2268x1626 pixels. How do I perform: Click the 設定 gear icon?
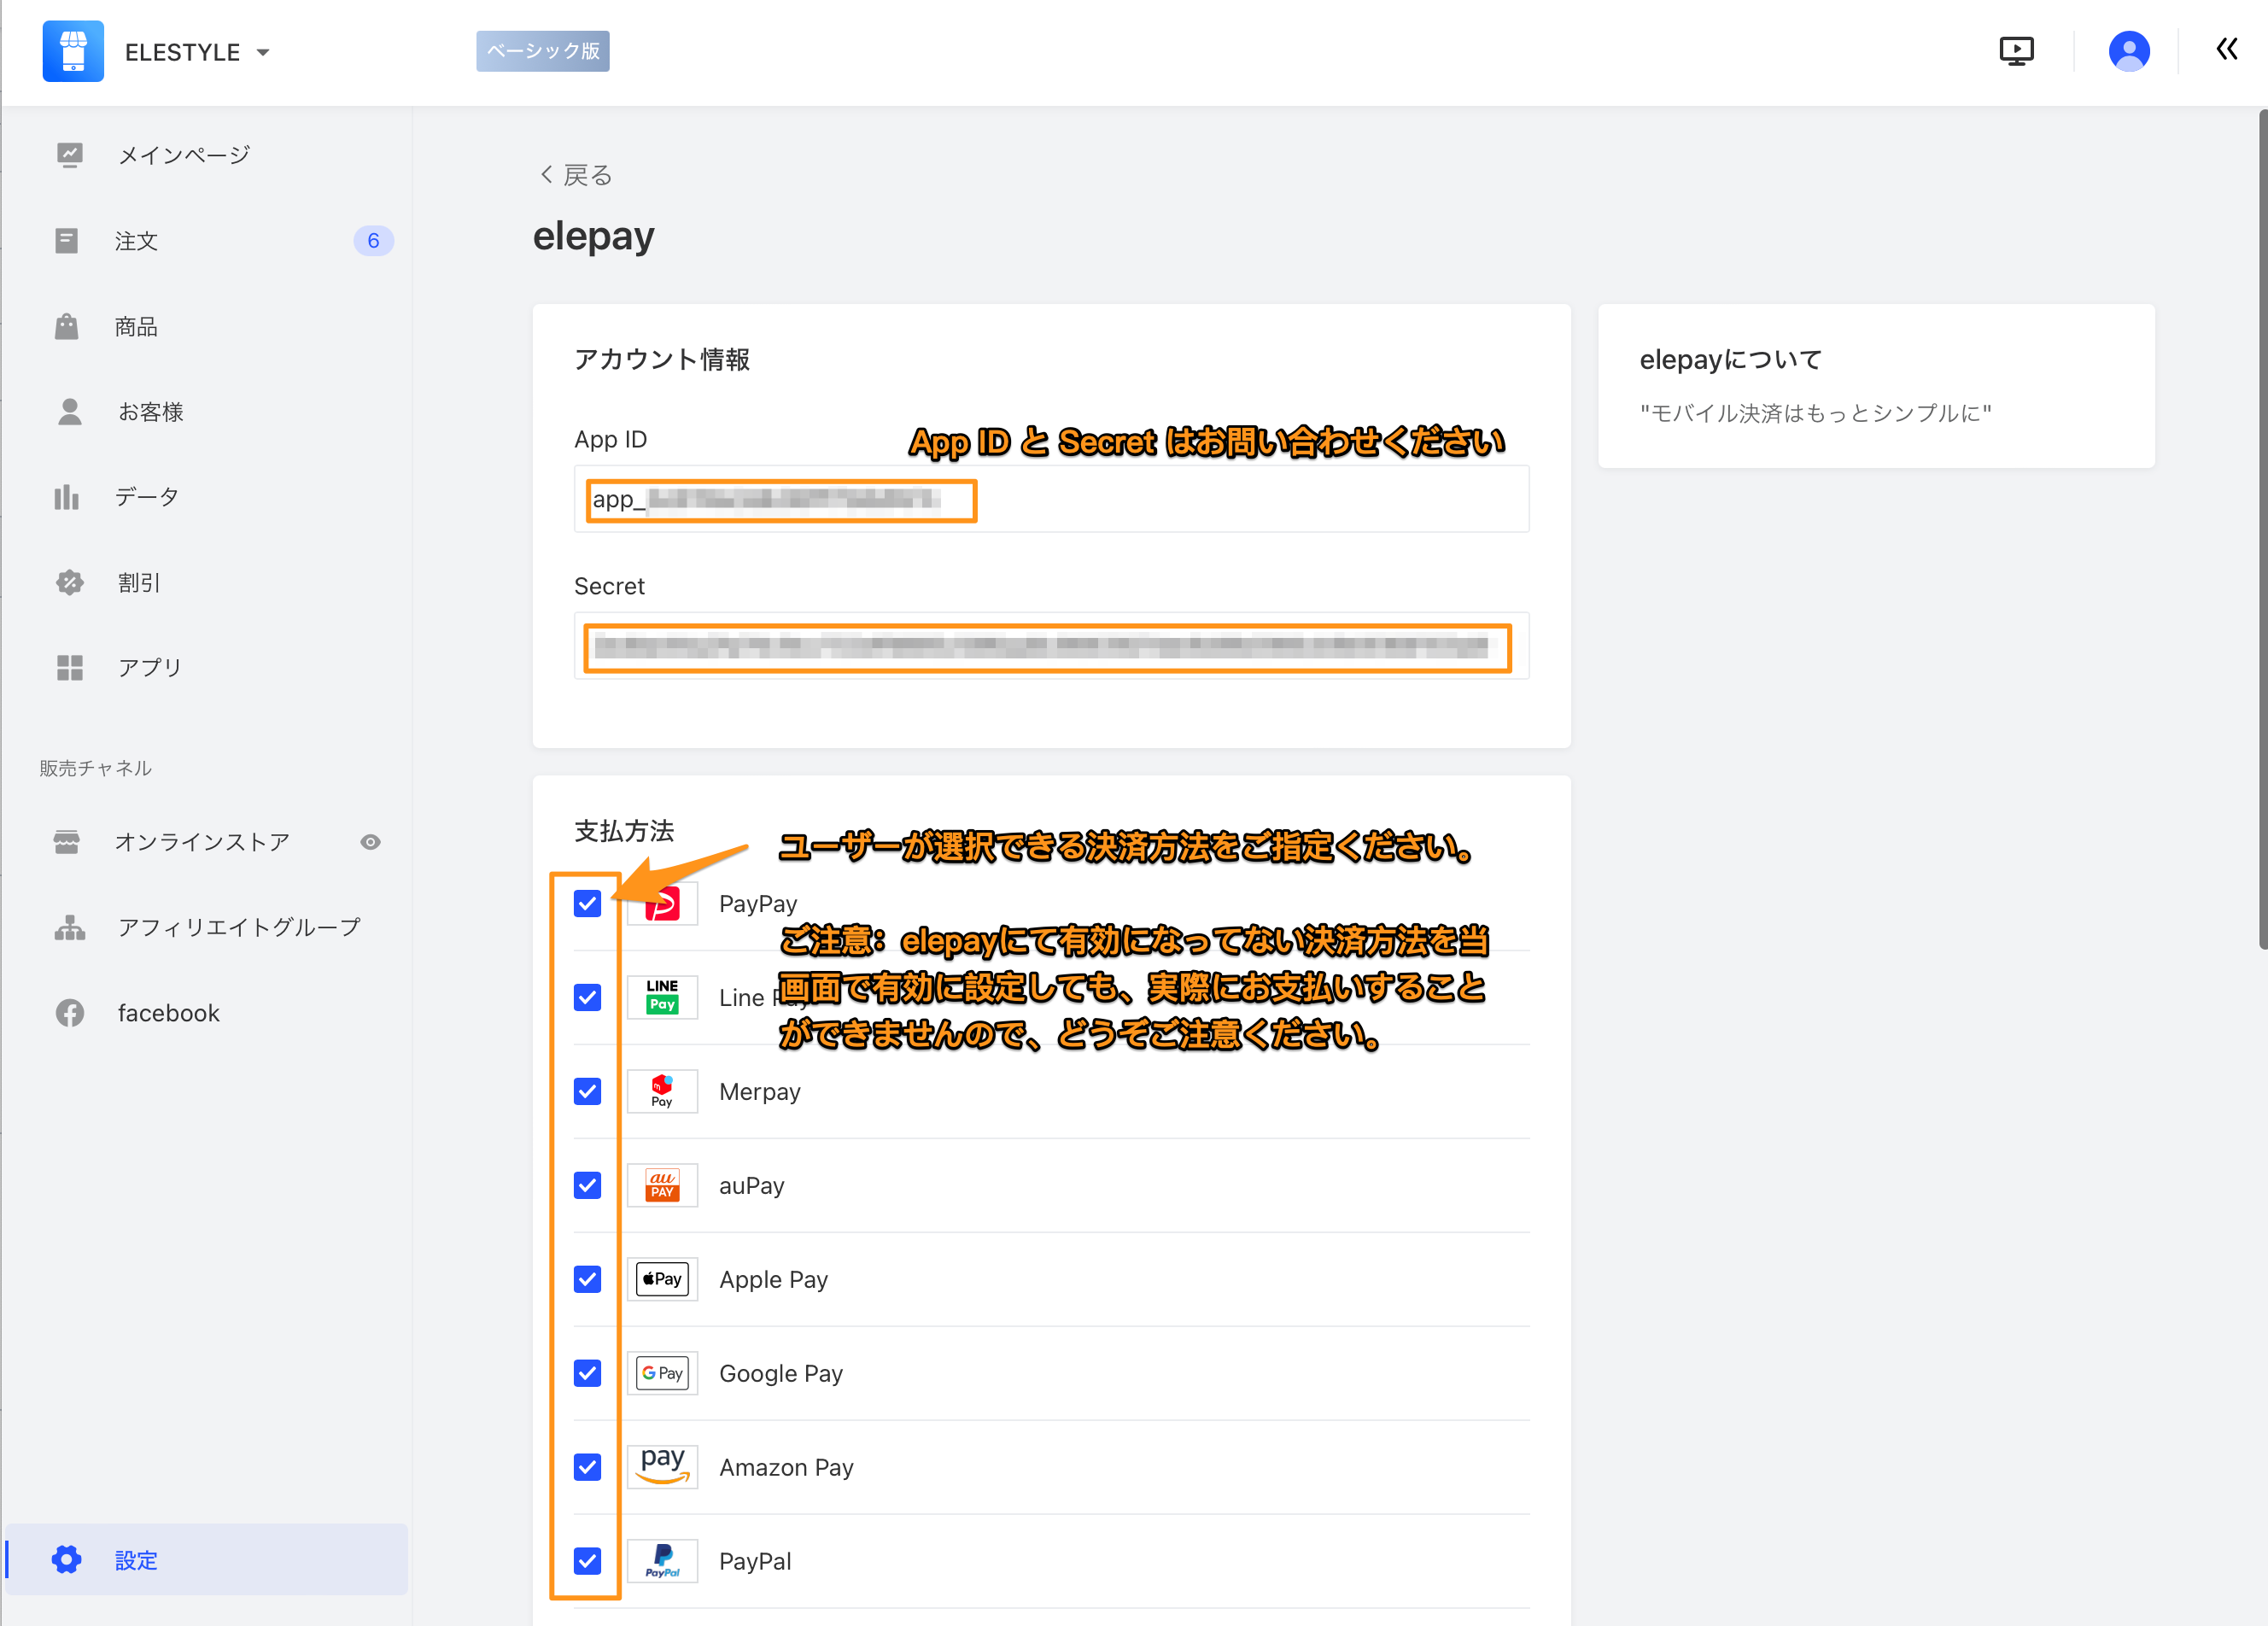click(67, 1559)
